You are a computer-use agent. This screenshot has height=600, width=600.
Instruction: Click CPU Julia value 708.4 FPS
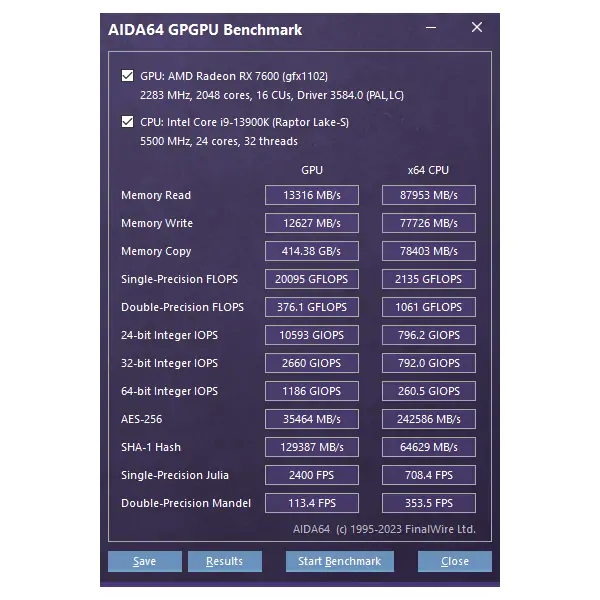click(x=429, y=475)
